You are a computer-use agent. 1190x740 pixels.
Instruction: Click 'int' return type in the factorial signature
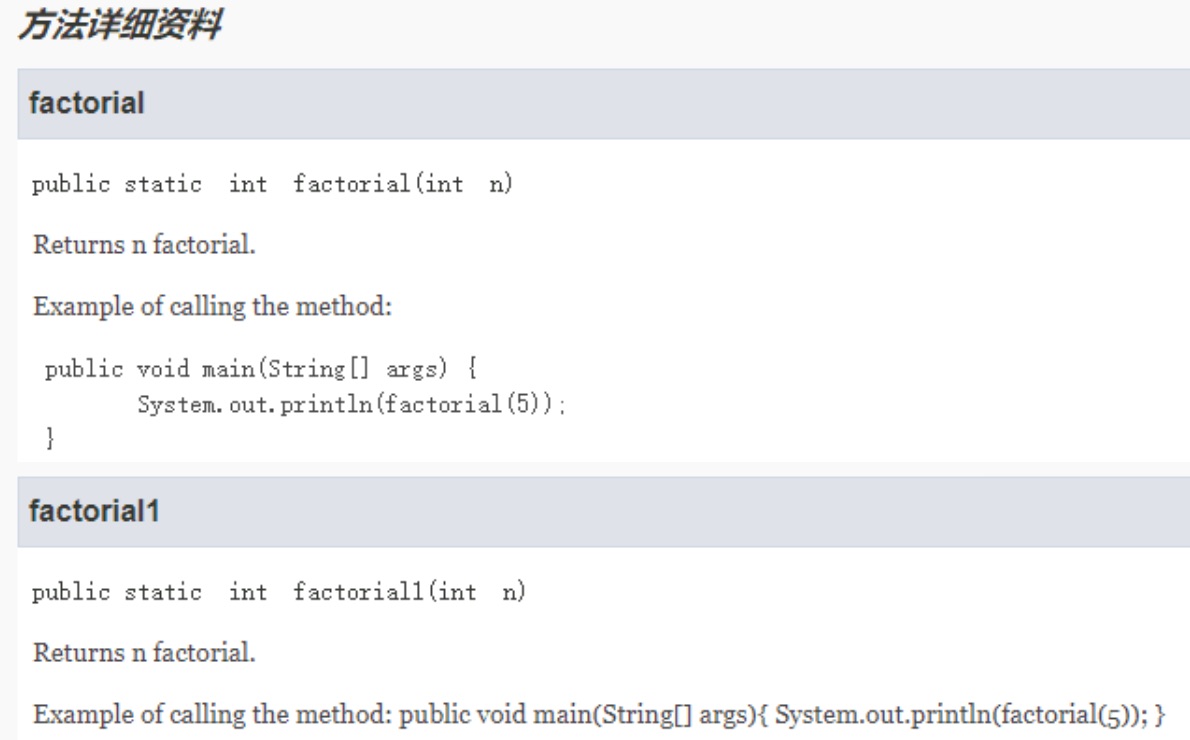(x=248, y=184)
